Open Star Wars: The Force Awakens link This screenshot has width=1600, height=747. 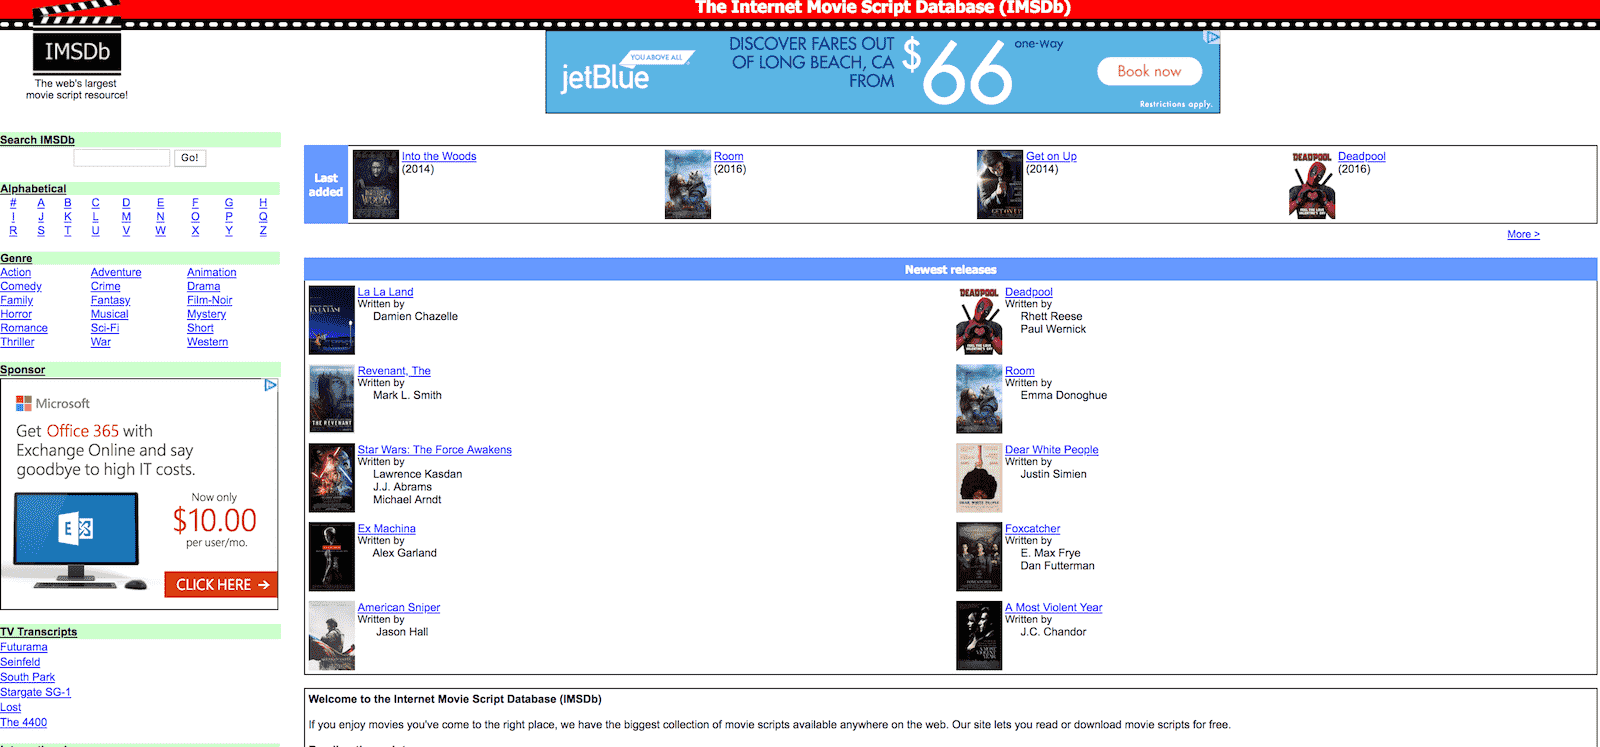coord(435,450)
